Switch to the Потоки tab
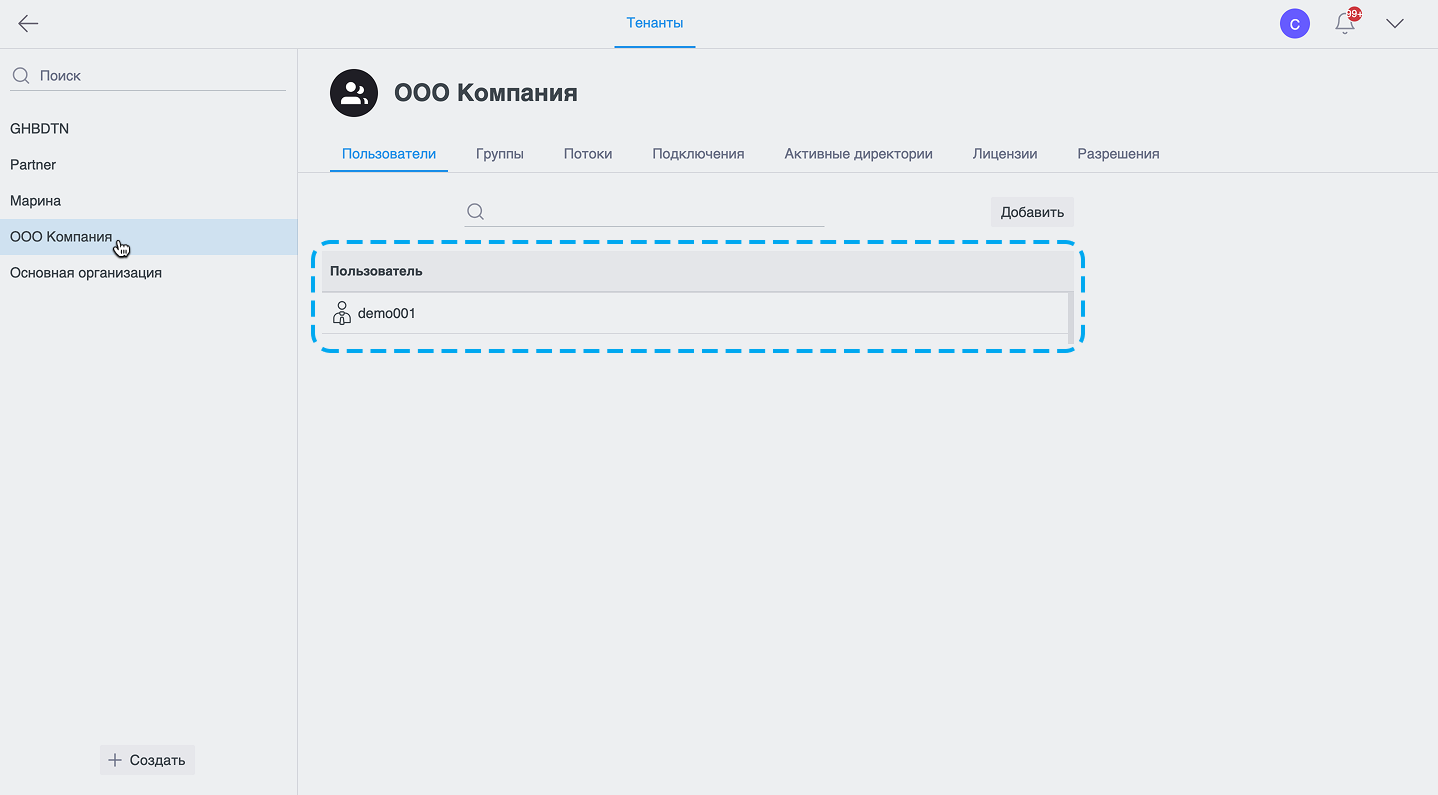 (x=588, y=154)
